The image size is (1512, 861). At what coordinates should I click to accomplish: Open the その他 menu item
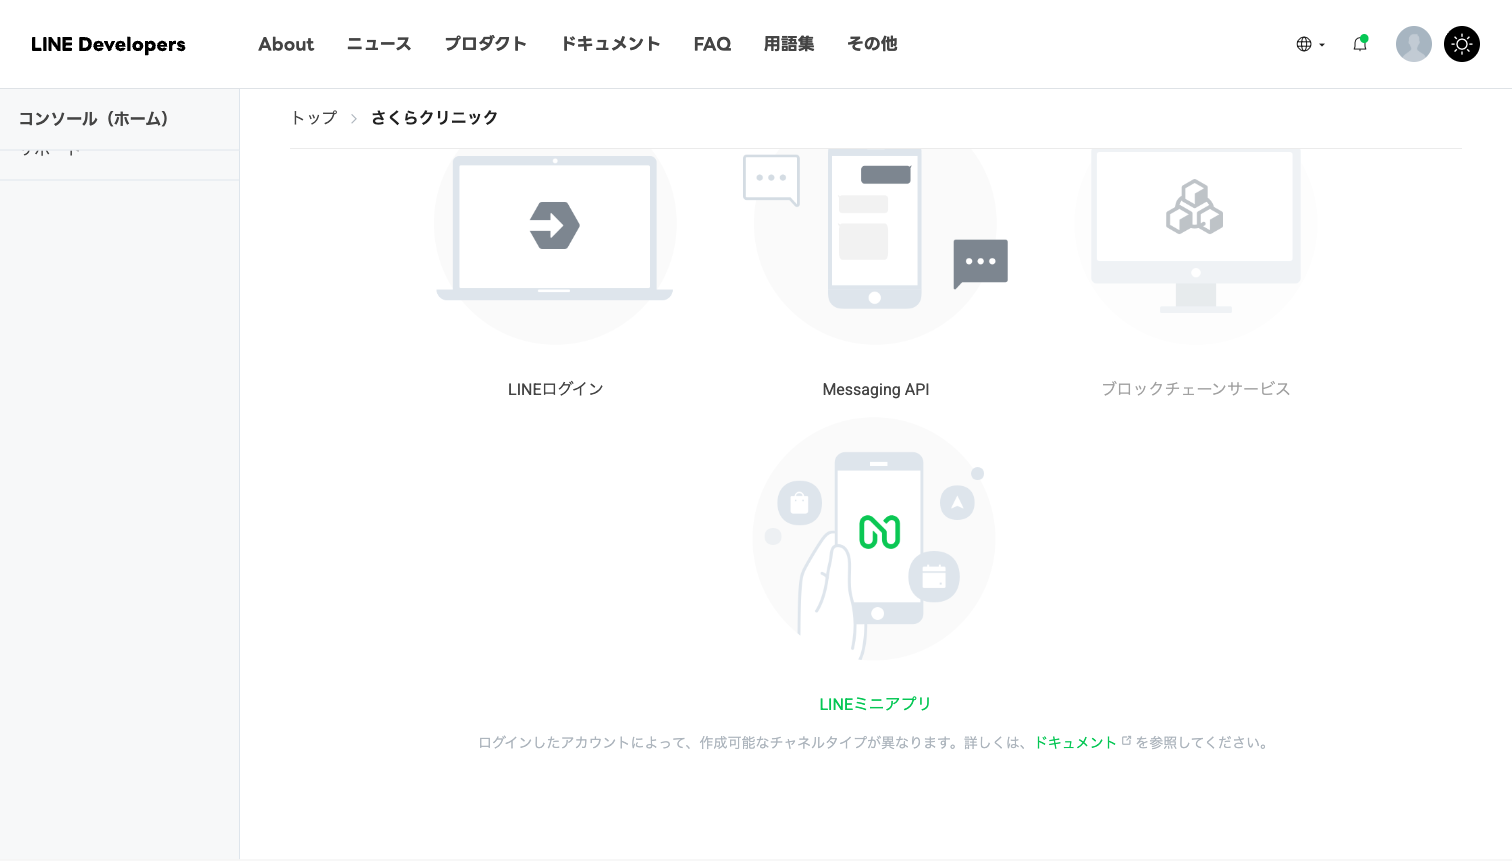coord(872,44)
